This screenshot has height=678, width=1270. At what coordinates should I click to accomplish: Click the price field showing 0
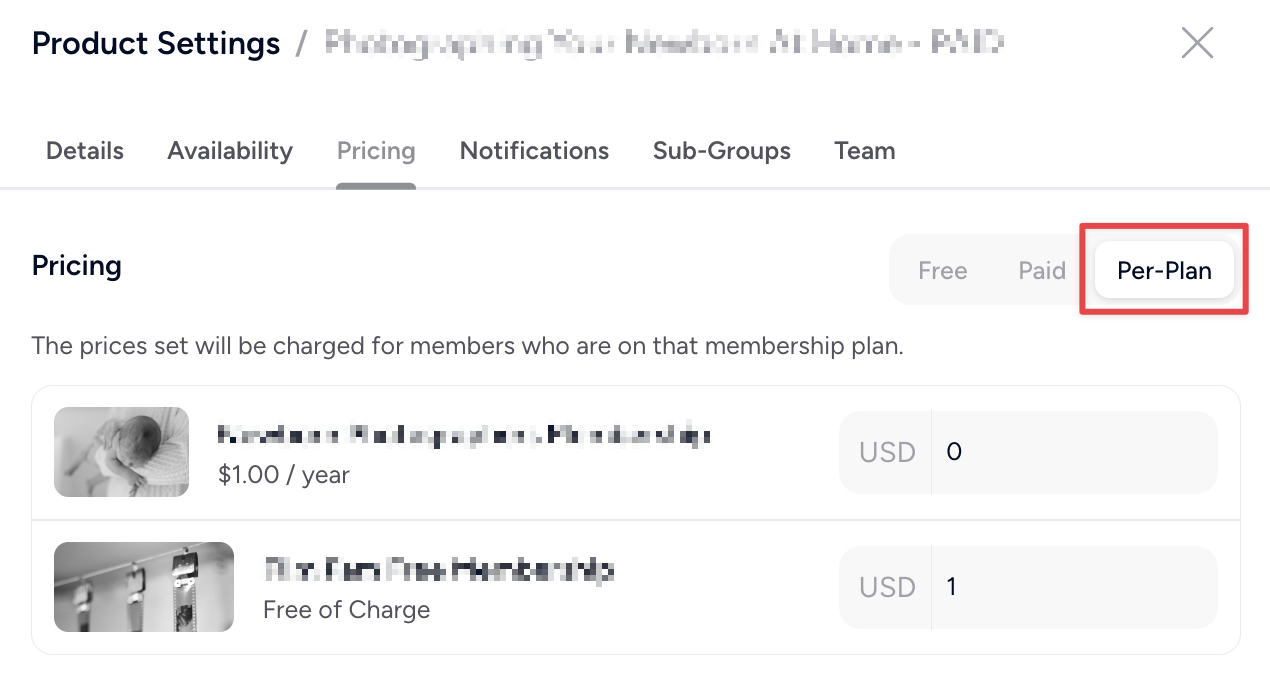click(1074, 452)
